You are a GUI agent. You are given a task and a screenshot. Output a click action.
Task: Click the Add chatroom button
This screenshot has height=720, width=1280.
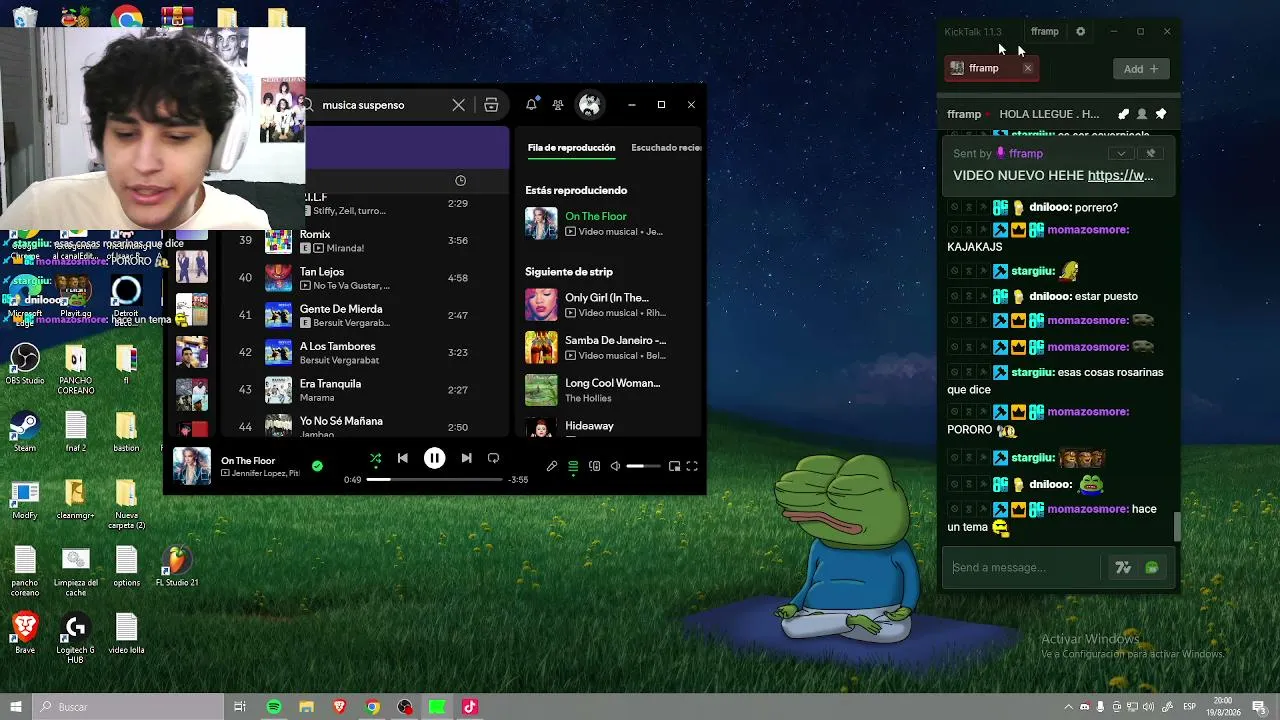click(x=1141, y=69)
